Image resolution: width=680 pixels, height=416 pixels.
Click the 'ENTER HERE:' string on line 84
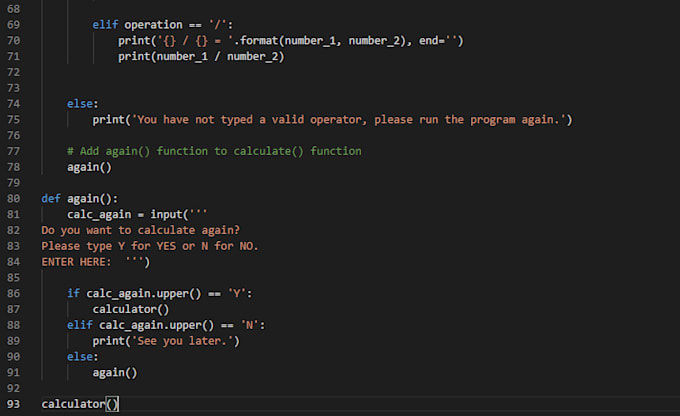(76, 262)
